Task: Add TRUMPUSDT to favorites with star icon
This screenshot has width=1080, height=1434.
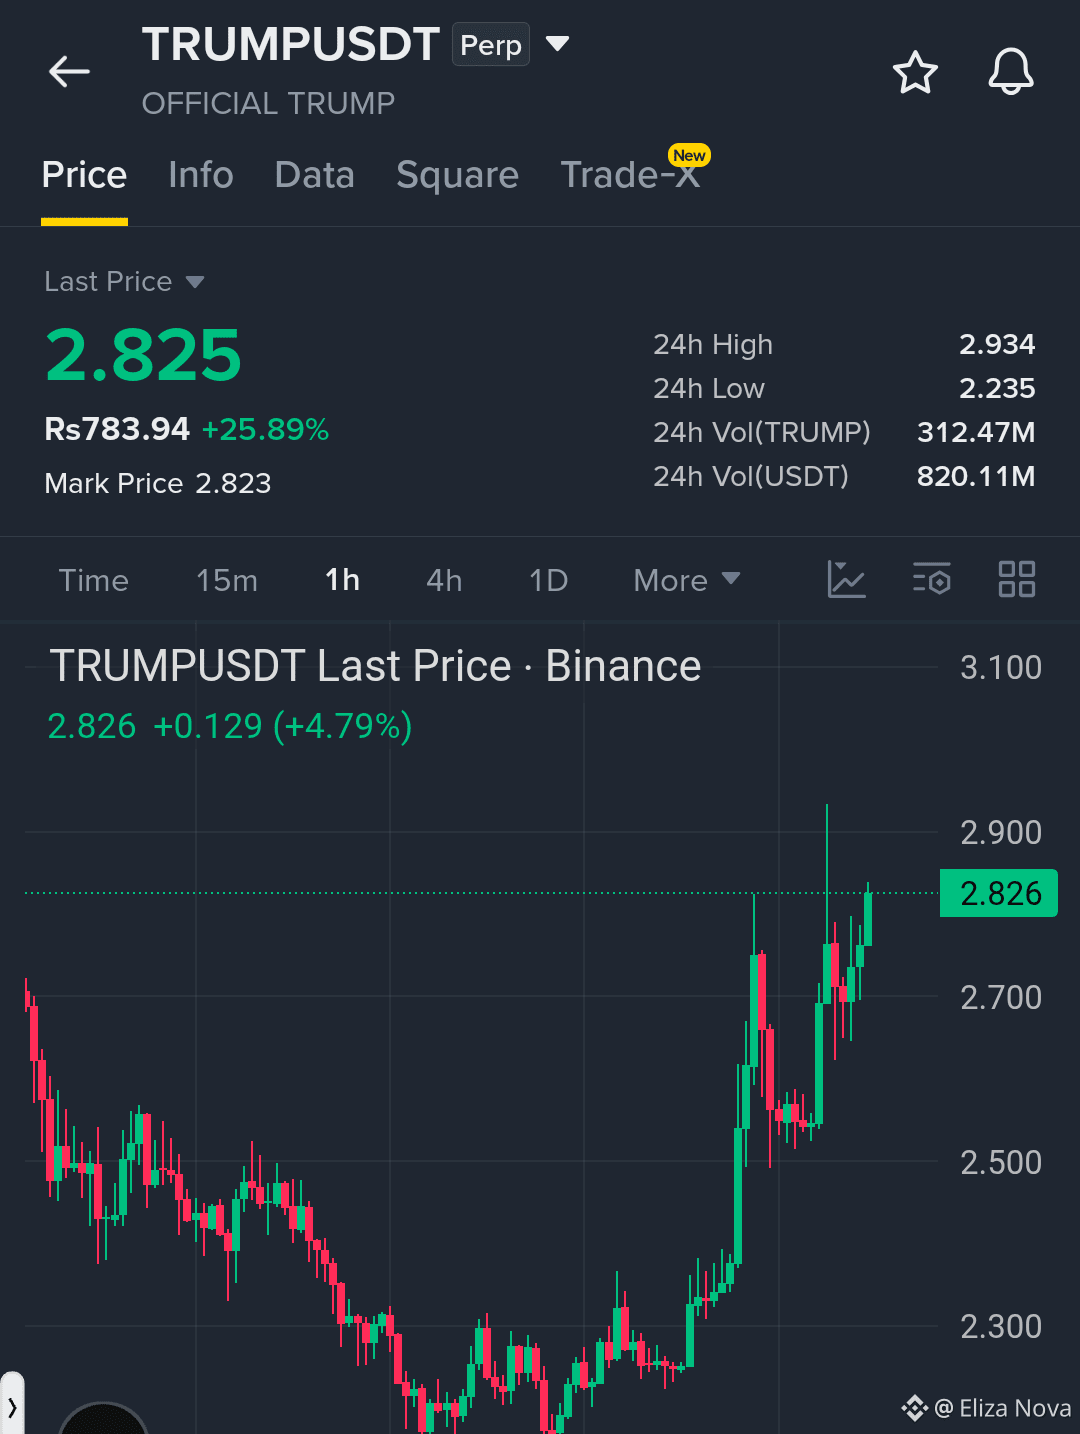Action: click(x=915, y=73)
